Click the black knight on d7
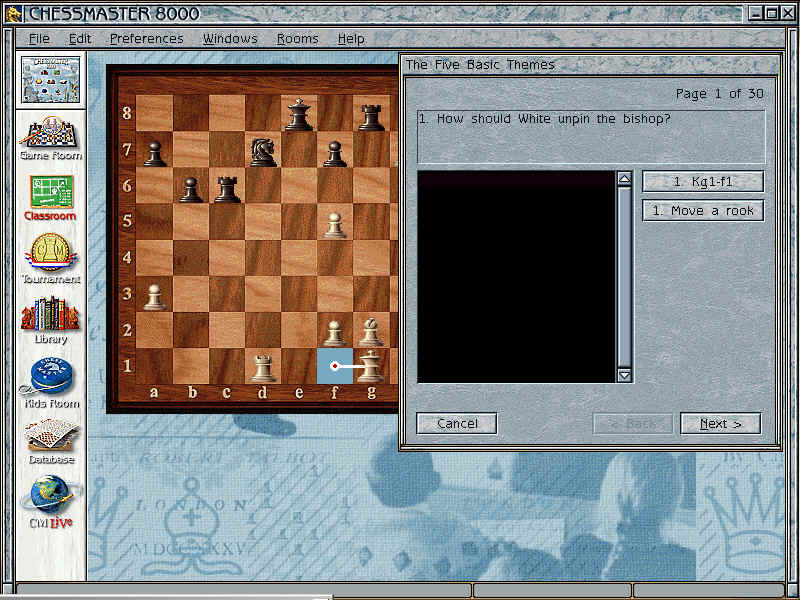Viewport: 800px width, 600px height. pyautogui.click(x=263, y=151)
